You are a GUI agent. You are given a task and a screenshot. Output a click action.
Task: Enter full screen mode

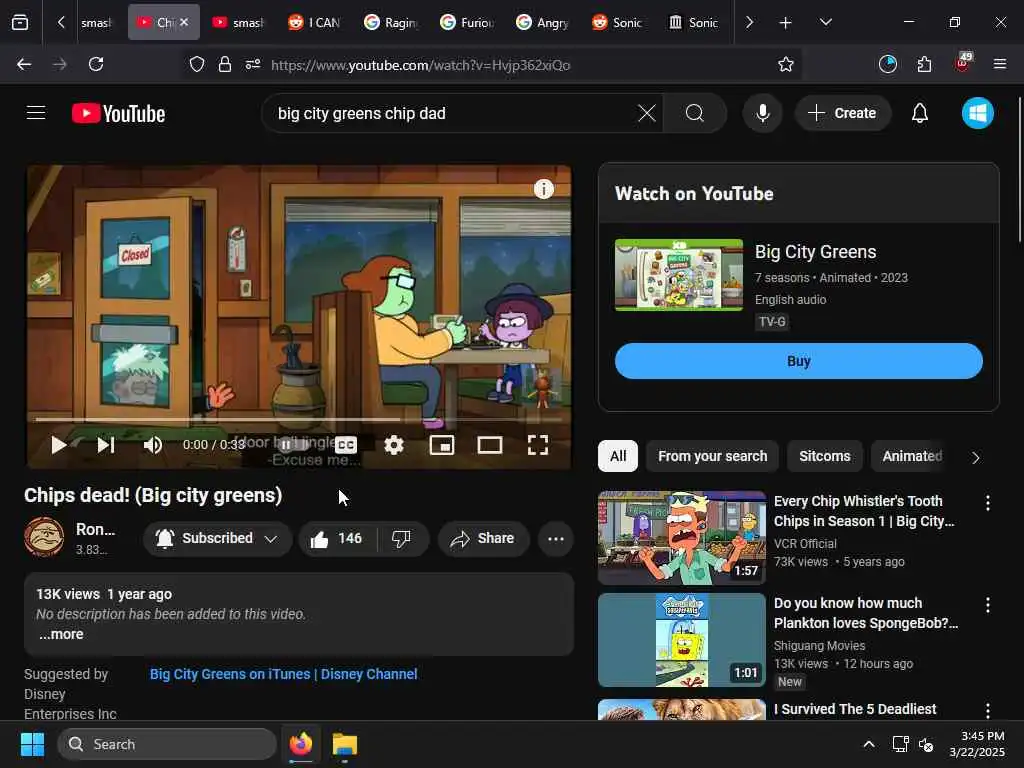[x=537, y=445]
